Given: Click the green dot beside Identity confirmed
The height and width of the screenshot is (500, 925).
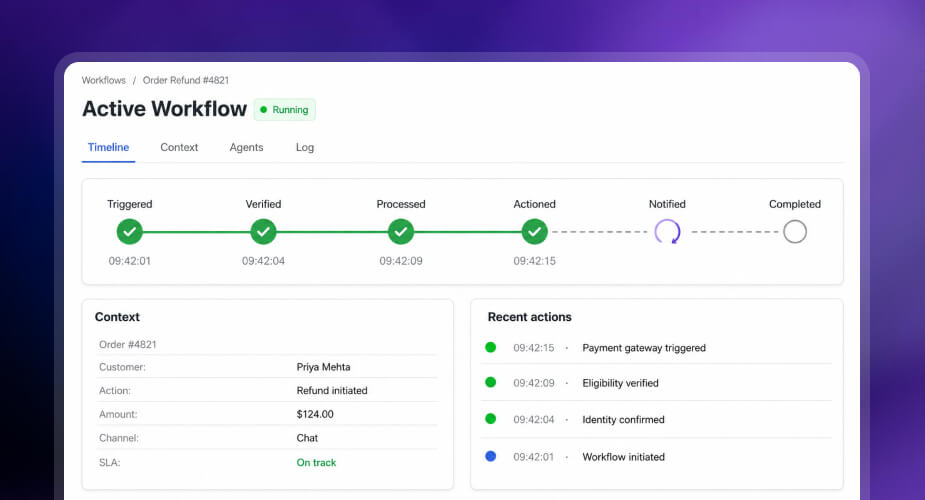Looking at the screenshot, I should pos(490,419).
